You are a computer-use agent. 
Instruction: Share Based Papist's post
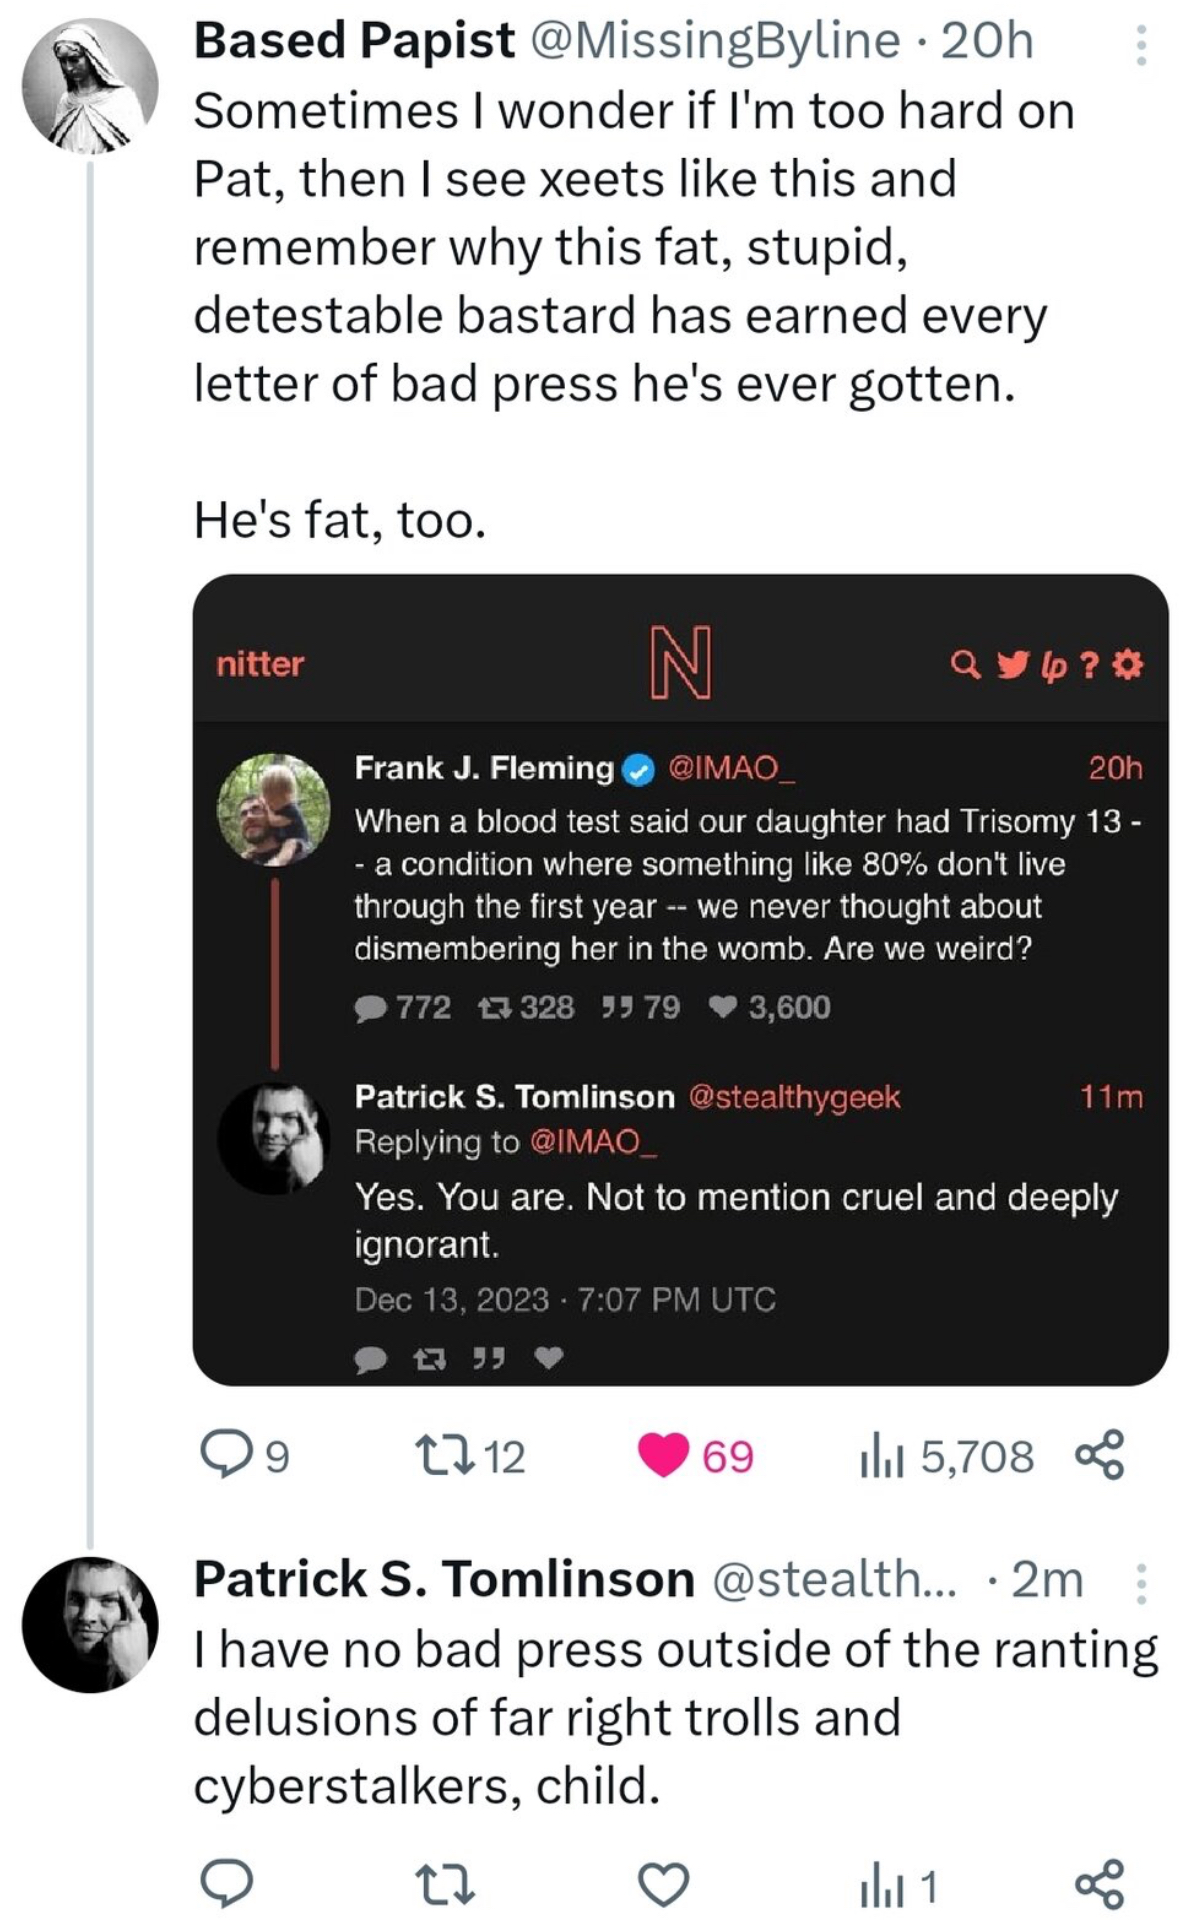point(1100,1455)
